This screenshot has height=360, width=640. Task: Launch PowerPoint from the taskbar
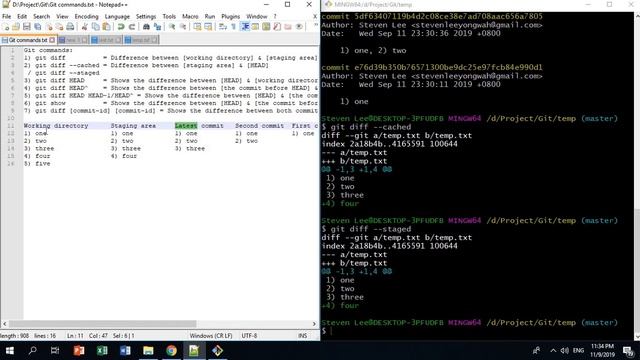[x=79, y=350]
